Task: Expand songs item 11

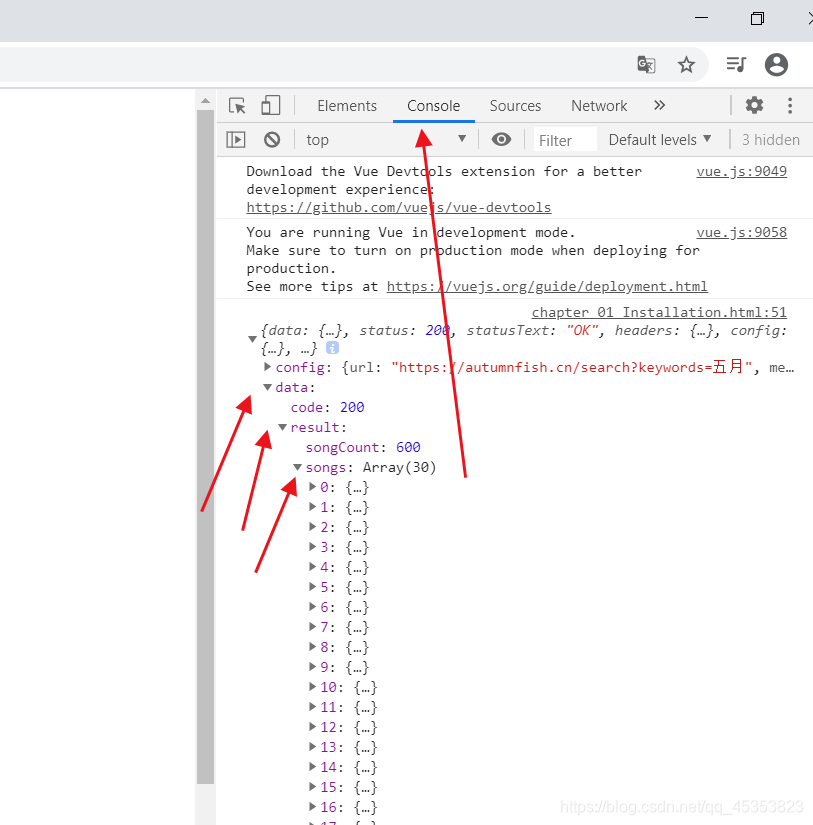Action: 313,707
